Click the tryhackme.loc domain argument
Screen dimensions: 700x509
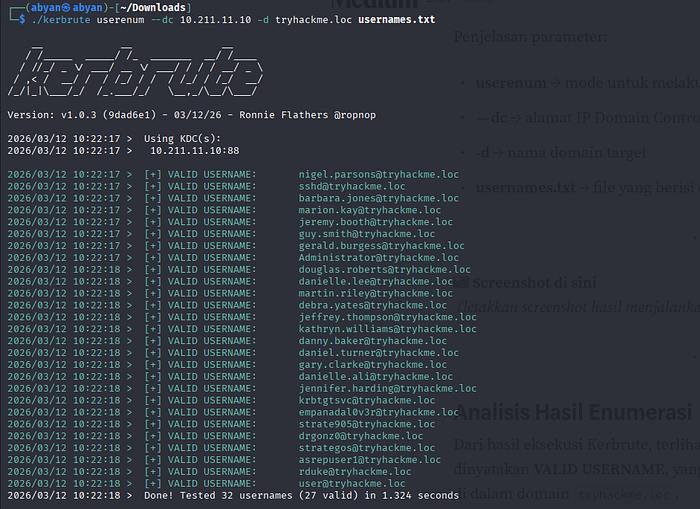[x=313, y=20]
